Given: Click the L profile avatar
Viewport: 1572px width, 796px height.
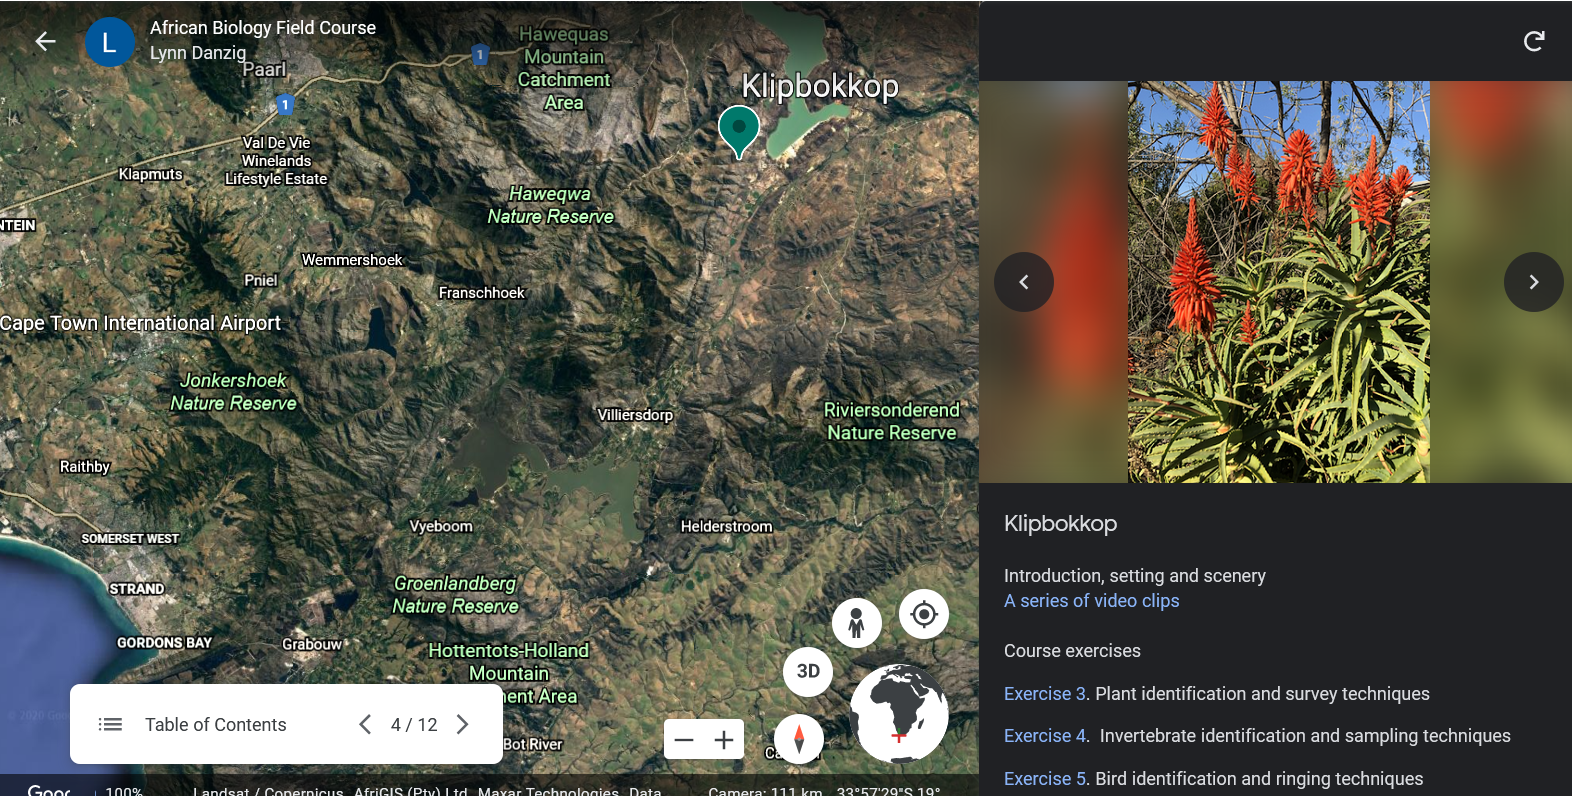Looking at the screenshot, I should (109, 42).
